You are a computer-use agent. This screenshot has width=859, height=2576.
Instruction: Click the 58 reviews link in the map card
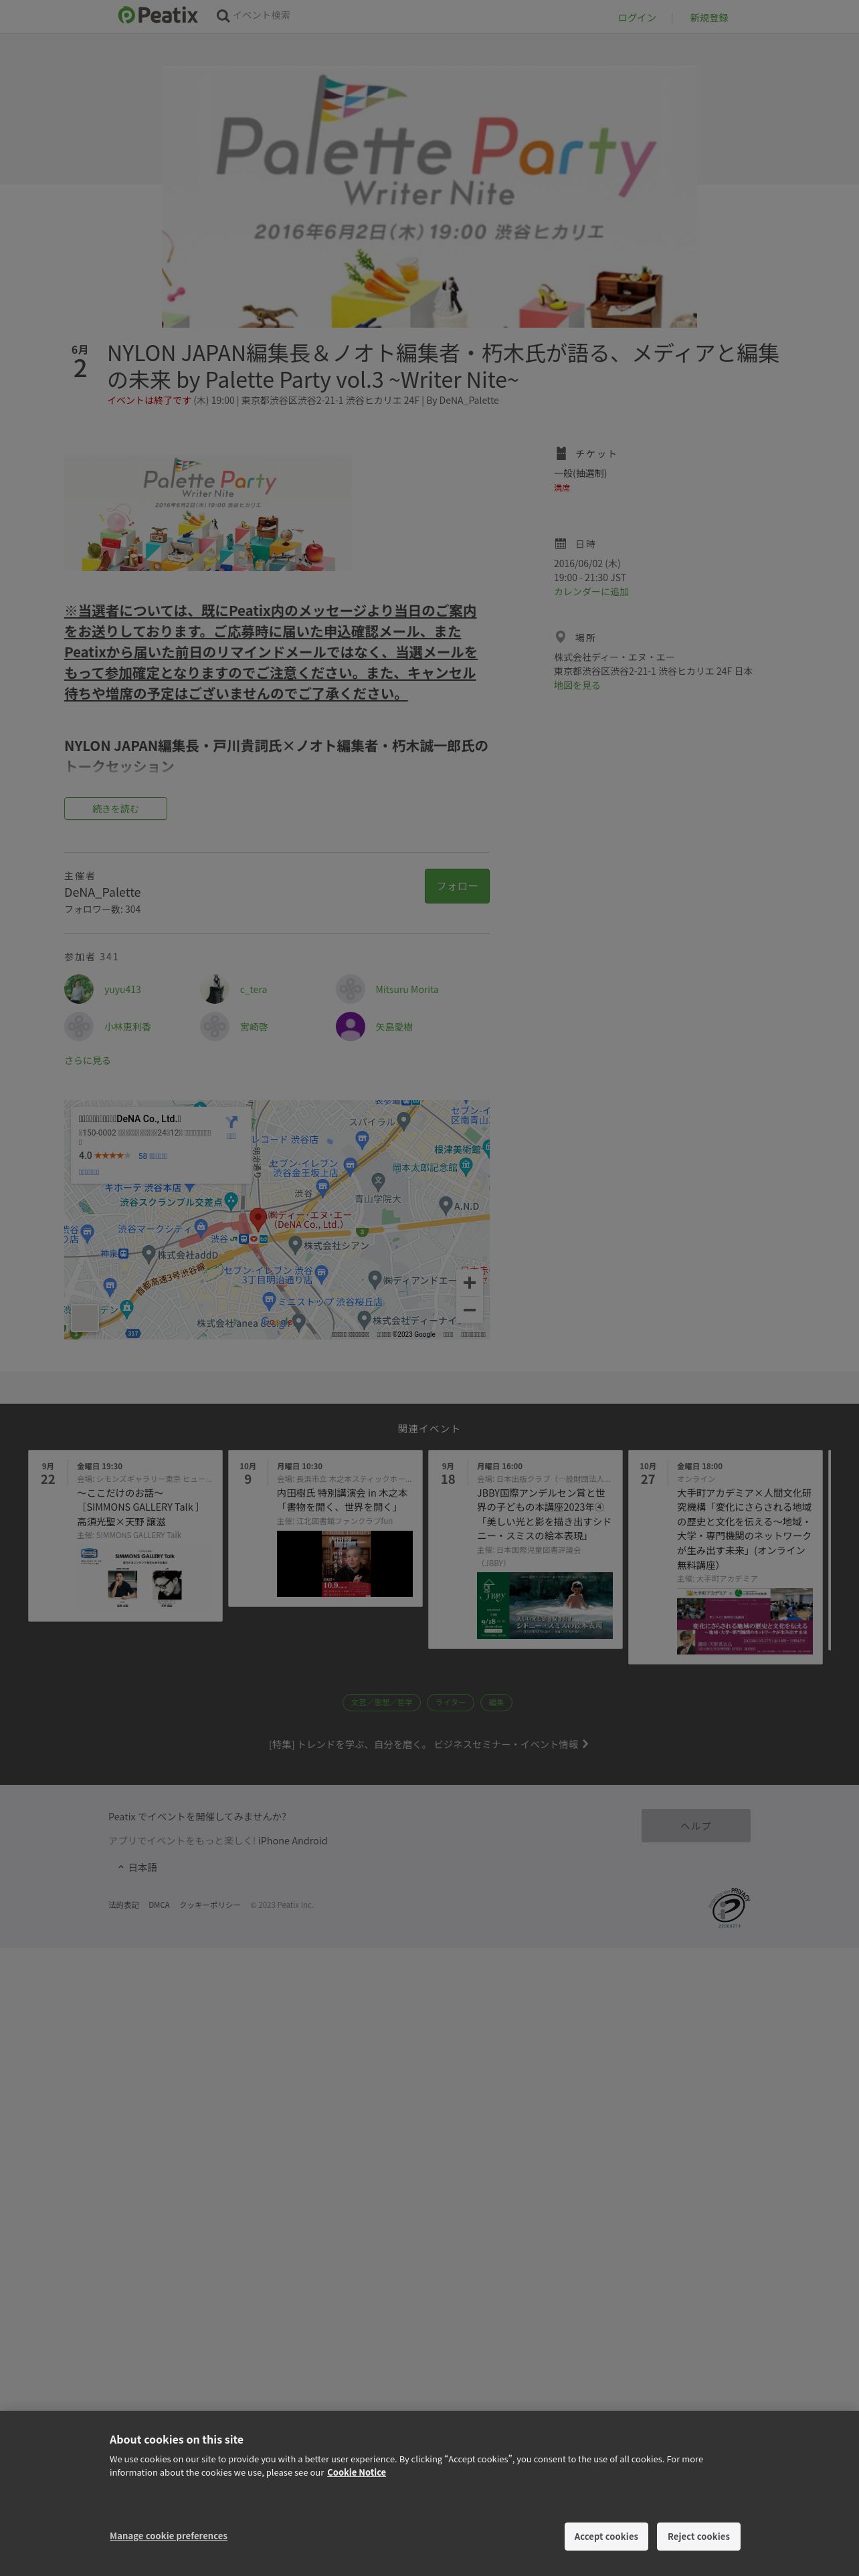[x=153, y=1156]
